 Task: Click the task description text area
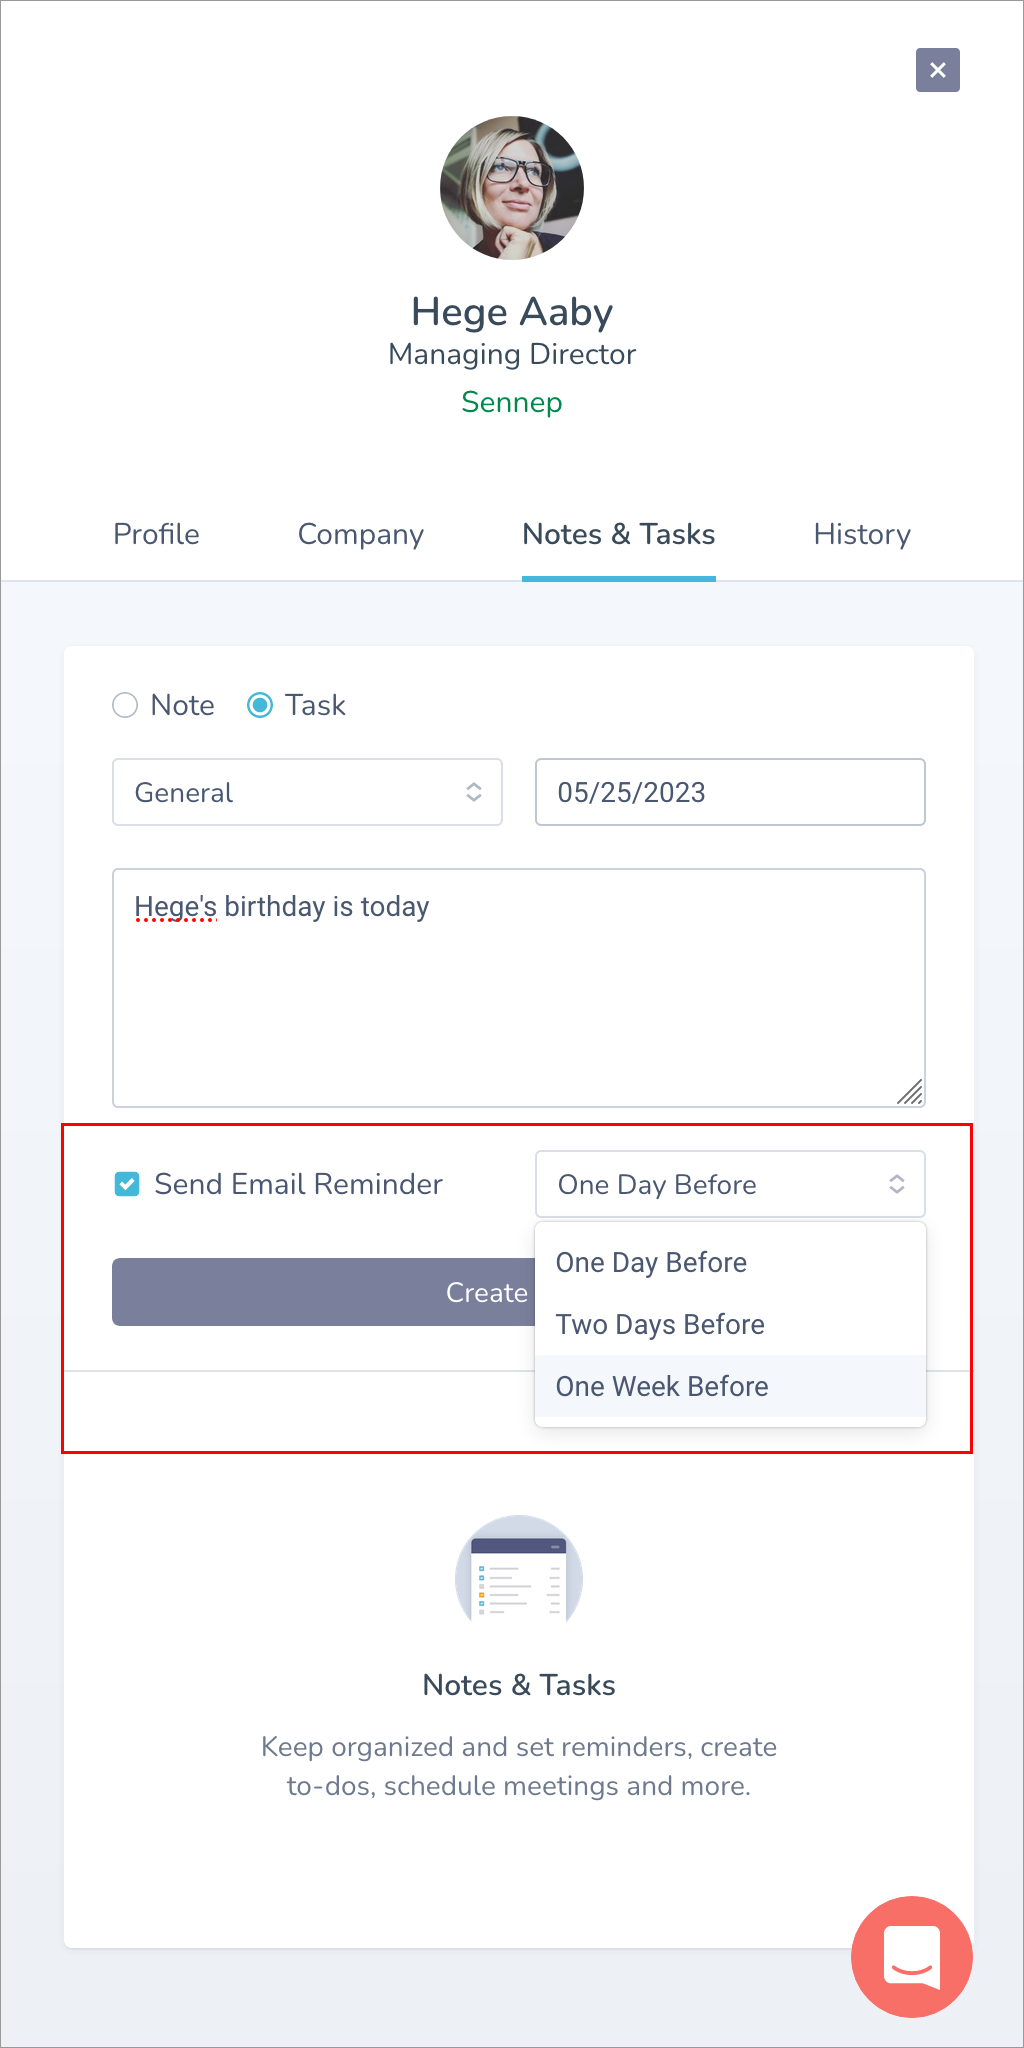[x=519, y=988]
